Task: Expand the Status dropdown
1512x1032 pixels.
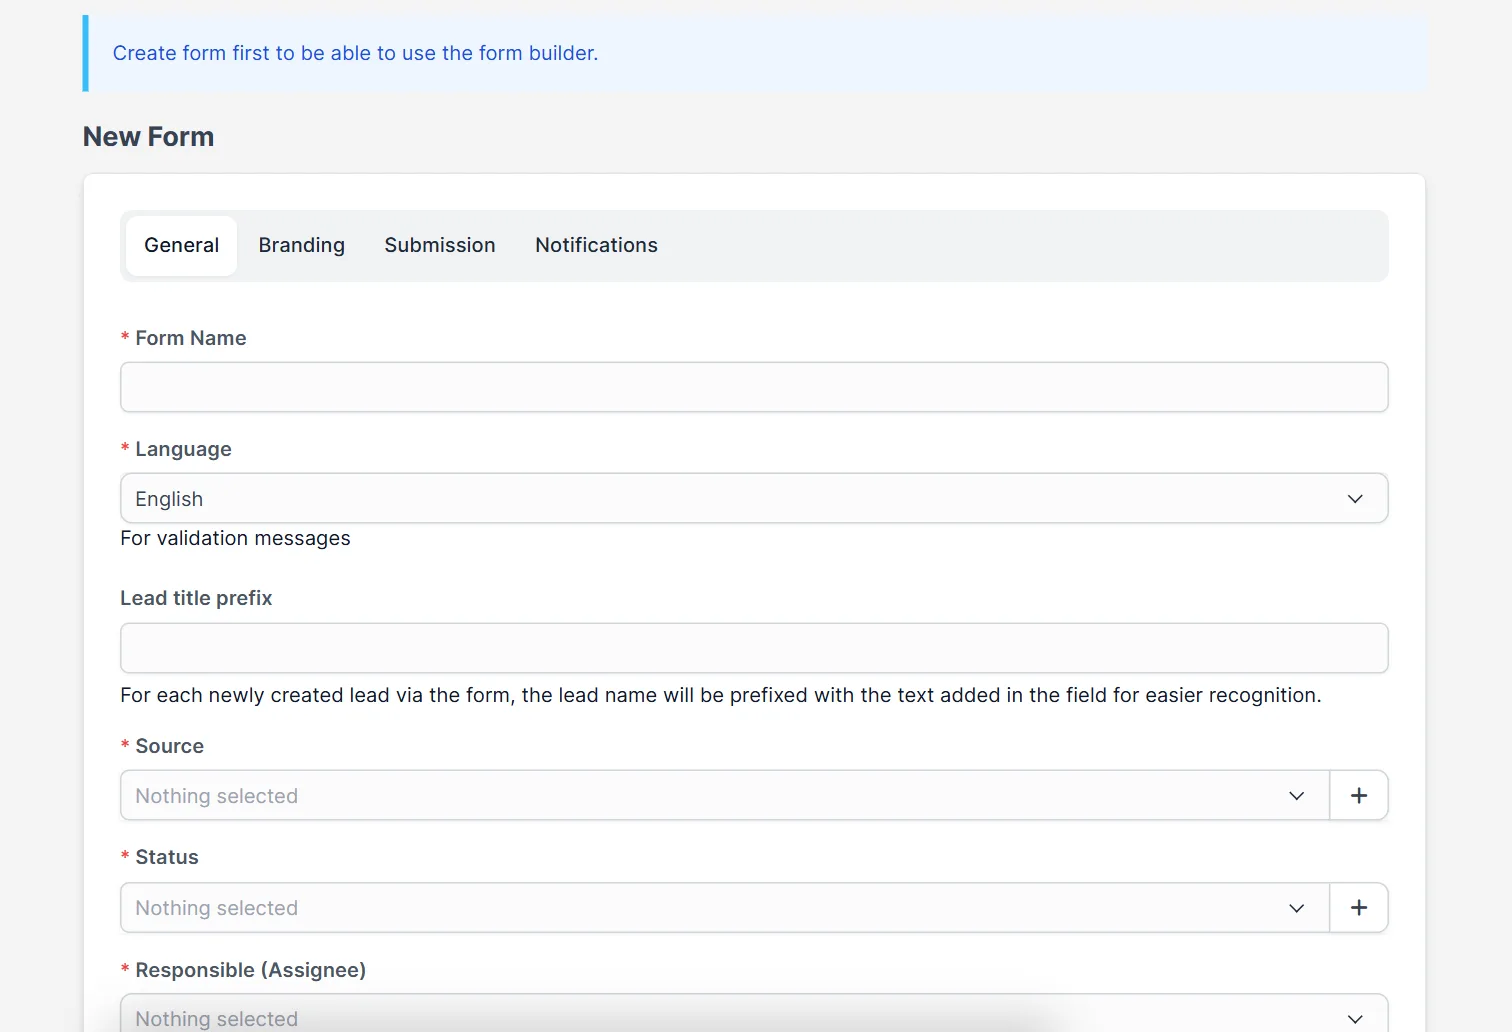Action: (x=725, y=908)
